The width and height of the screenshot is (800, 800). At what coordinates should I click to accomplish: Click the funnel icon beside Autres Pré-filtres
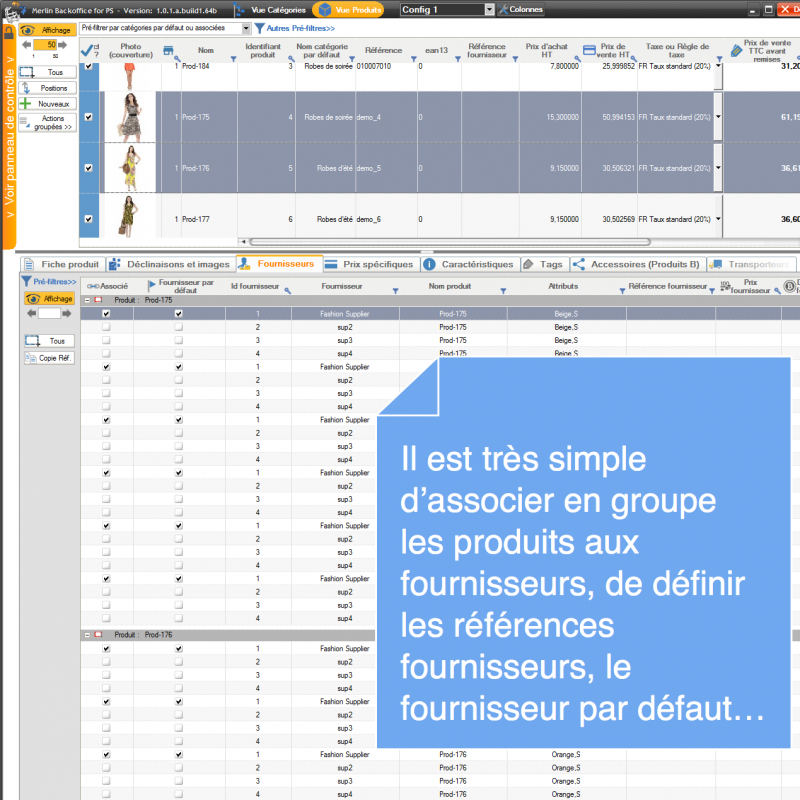[x=259, y=28]
